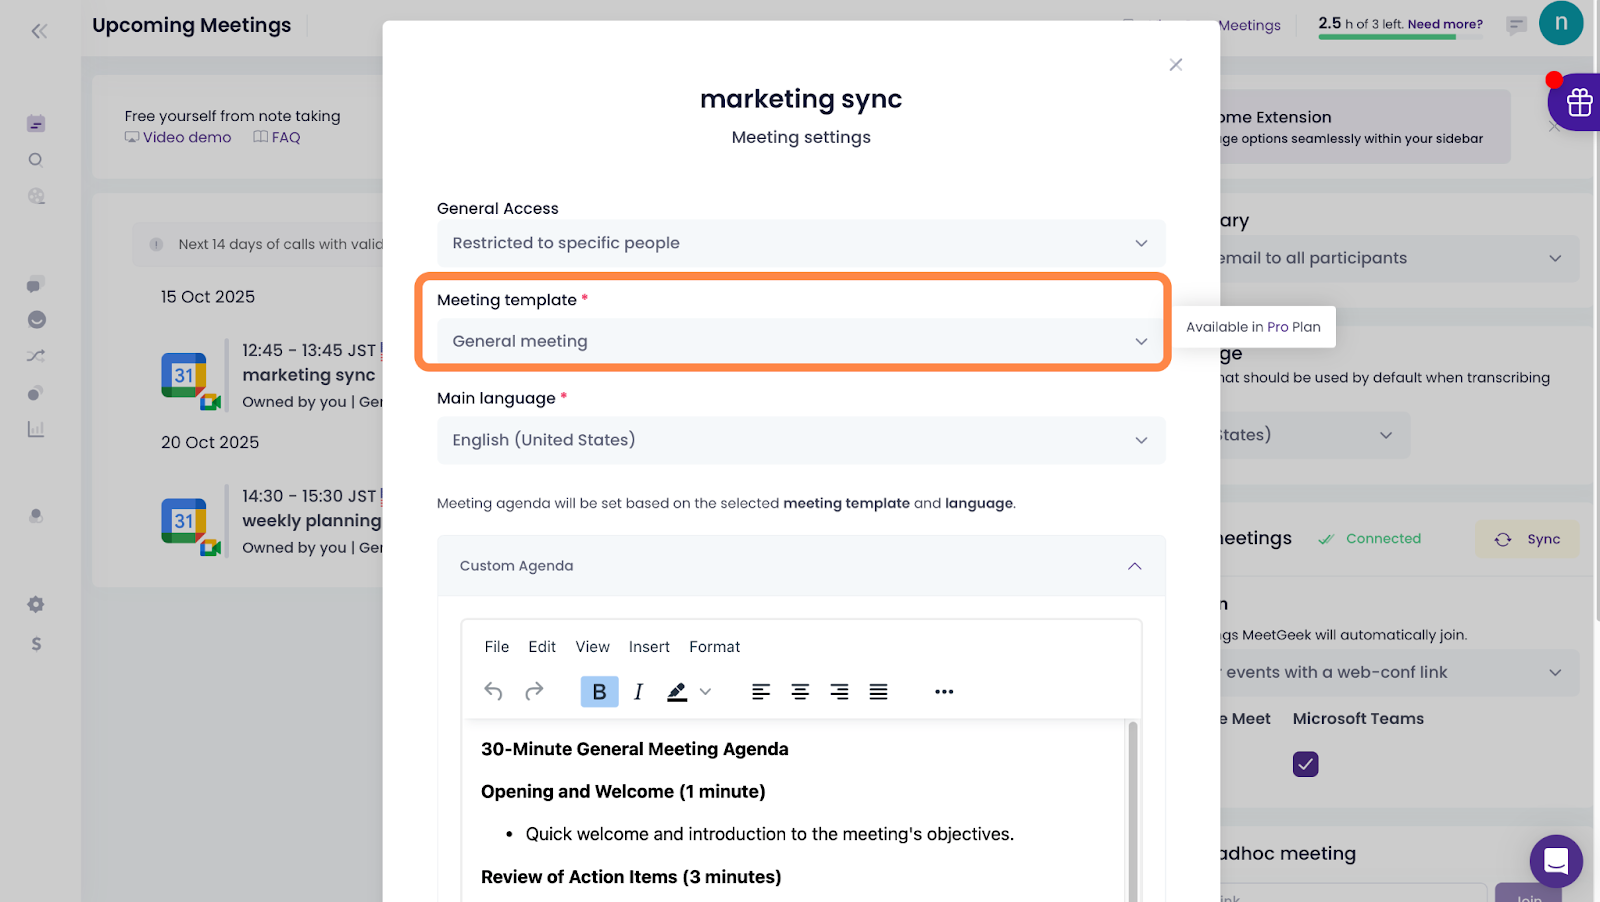Open the chat support bubble
The image size is (1600, 902).
tap(1556, 860)
